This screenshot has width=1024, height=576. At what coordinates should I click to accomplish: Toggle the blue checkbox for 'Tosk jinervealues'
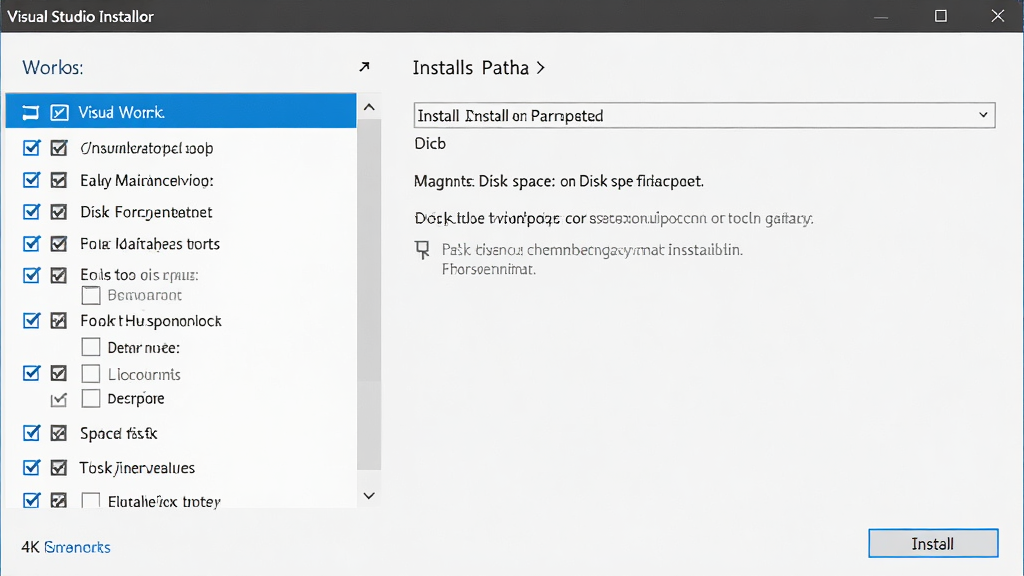[31, 468]
